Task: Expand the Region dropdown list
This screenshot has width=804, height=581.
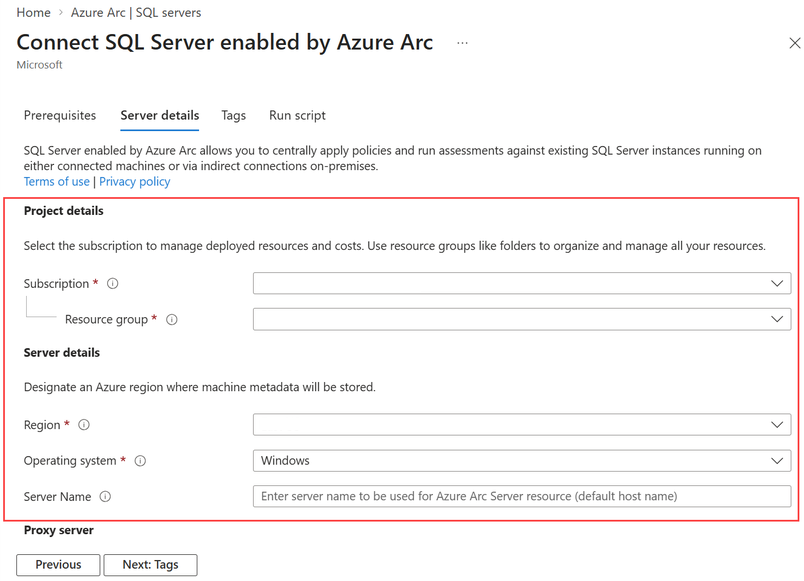Action: point(521,425)
